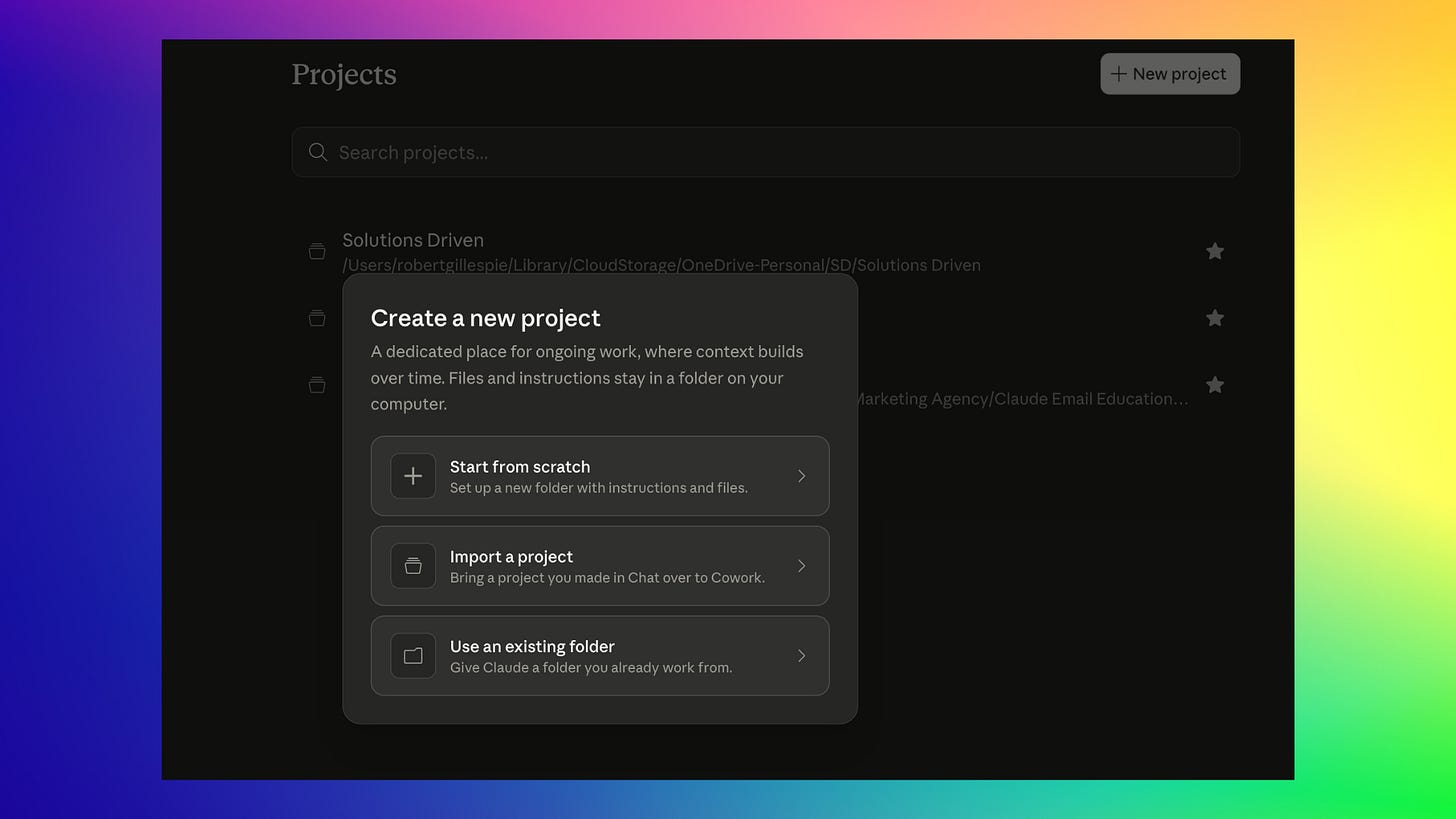Click the project icon beside Solutions Driven
1456x819 pixels.
tap(317, 252)
